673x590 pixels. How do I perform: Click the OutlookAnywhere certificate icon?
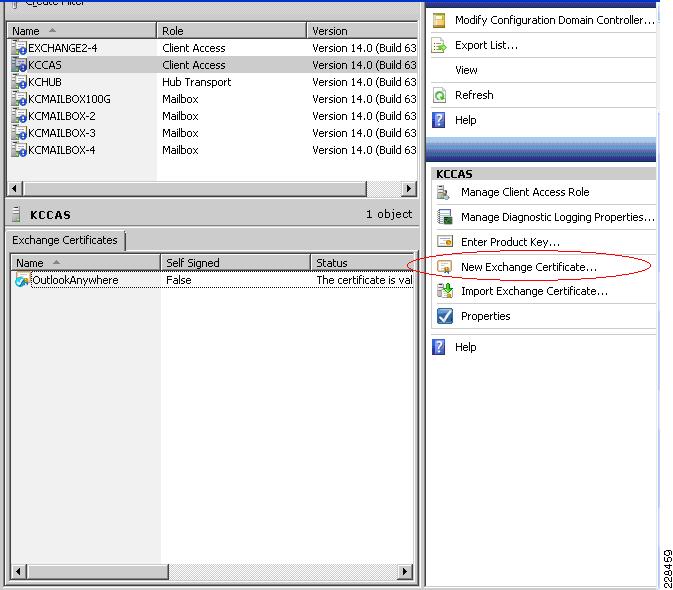pos(22,280)
